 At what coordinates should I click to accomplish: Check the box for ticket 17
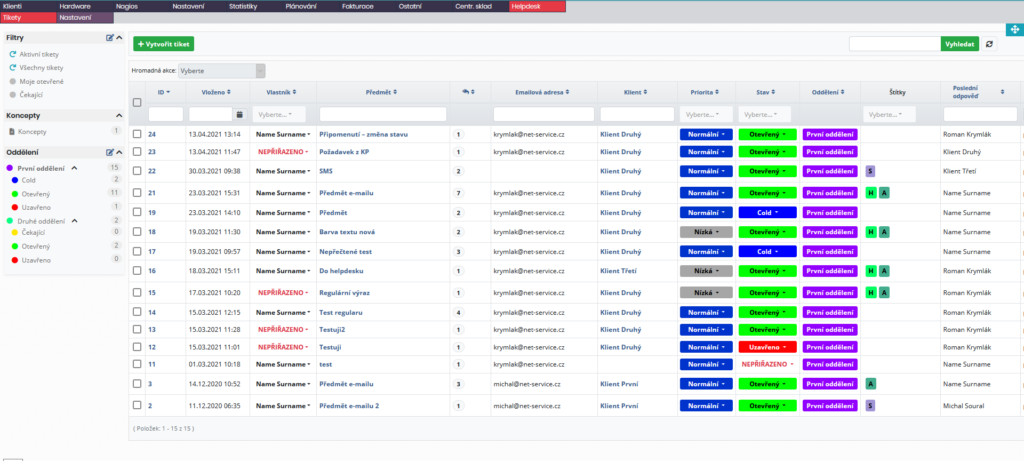[137, 251]
